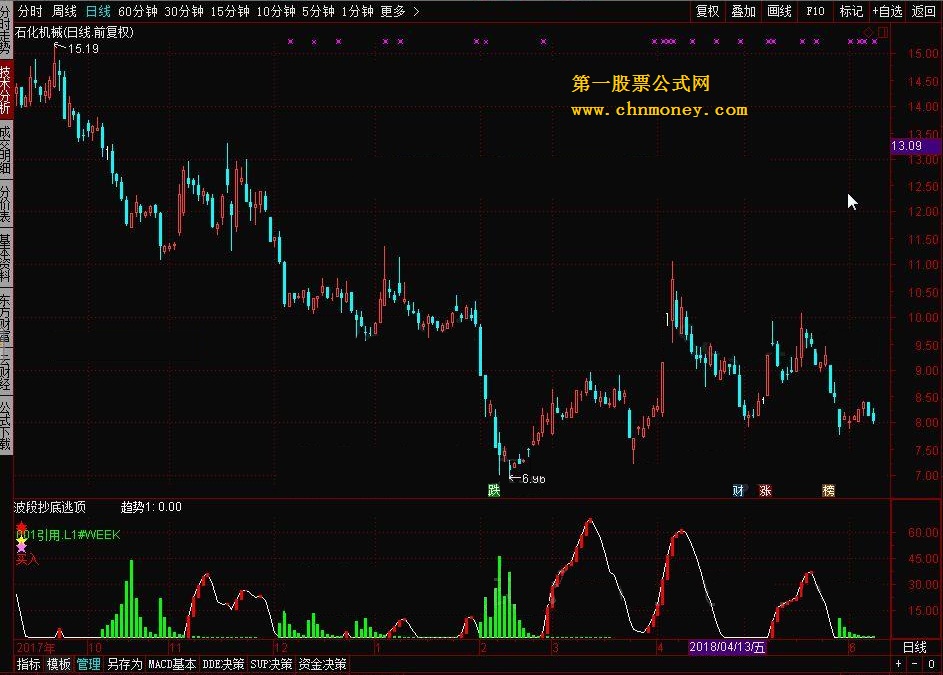Click the 6.96 low price annotation
The image size is (943, 675).
tap(533, 479)
